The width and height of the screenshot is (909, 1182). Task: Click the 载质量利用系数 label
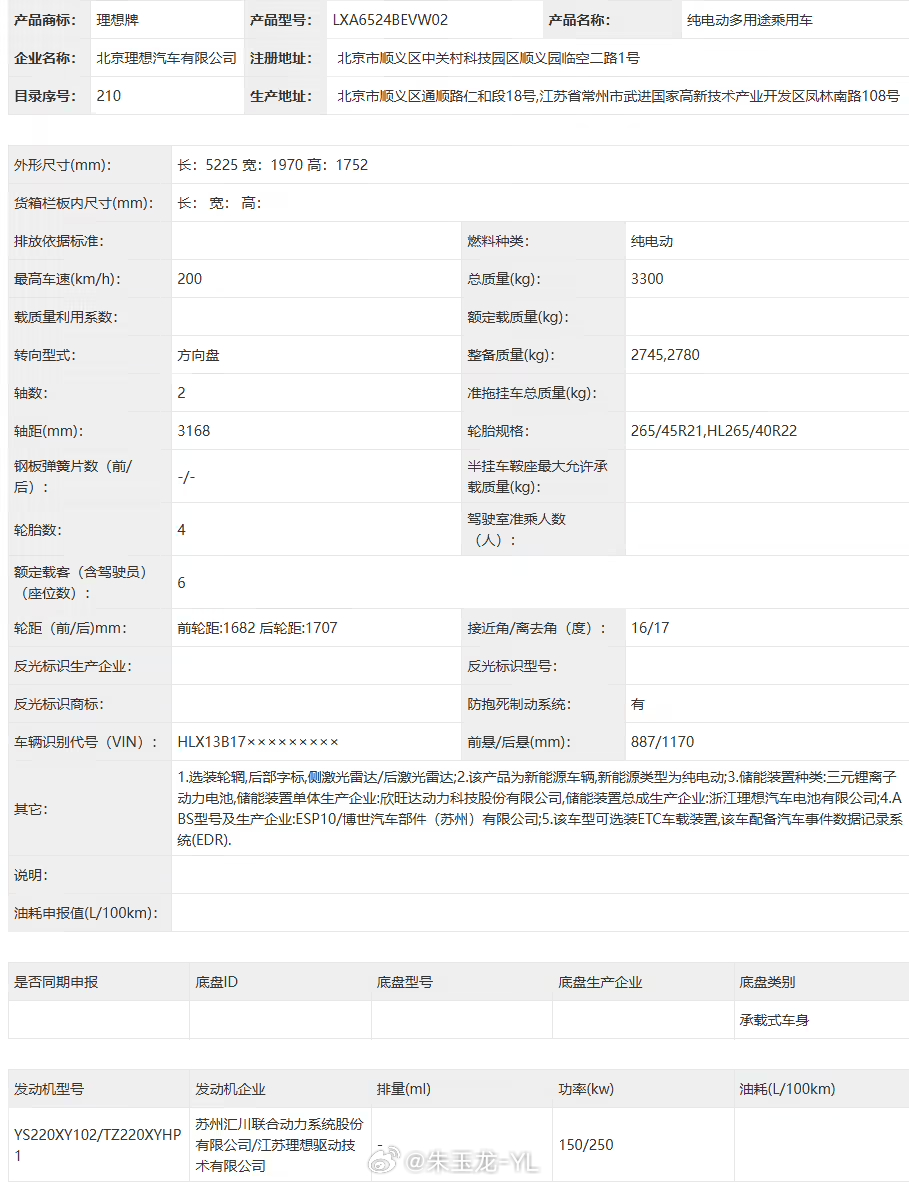click(66, 317)
